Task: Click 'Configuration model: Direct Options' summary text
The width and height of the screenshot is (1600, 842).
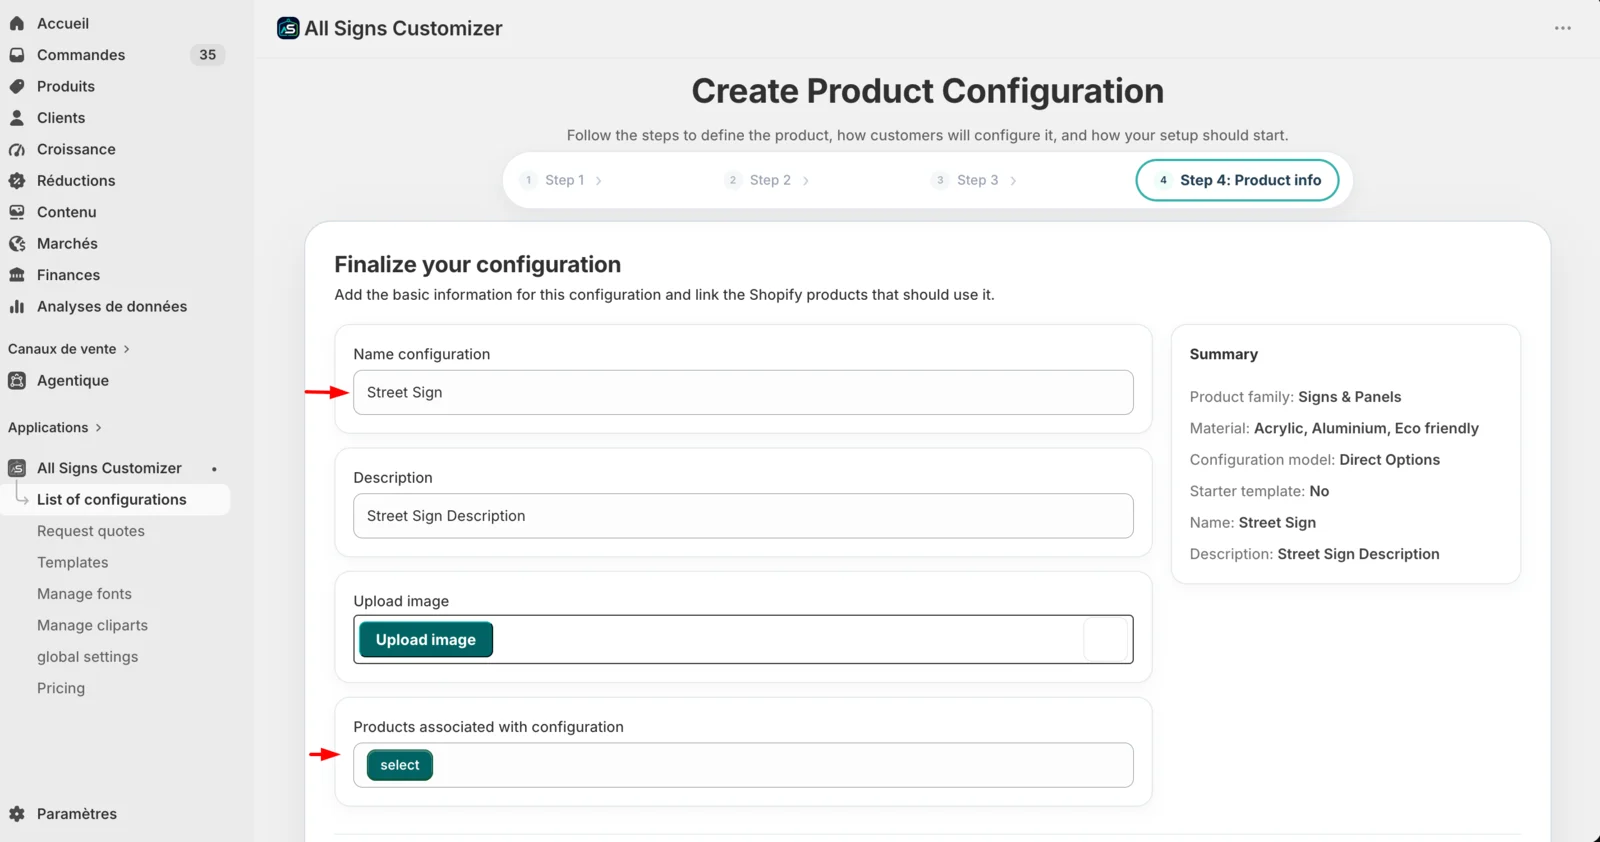Action: point(1315,460)
